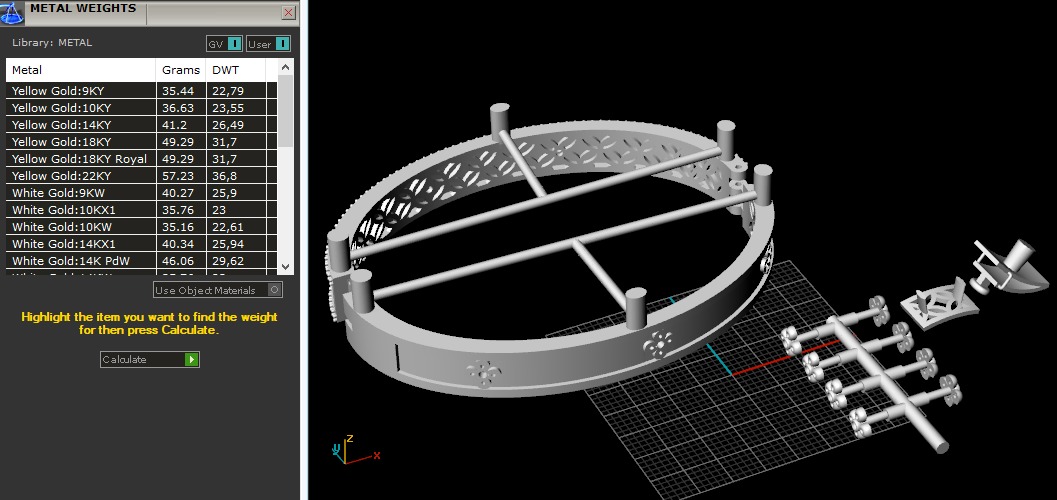Click the 29,62 DWT cell
This screenshot has height=500, width=1057.
(x=236, y=261)
